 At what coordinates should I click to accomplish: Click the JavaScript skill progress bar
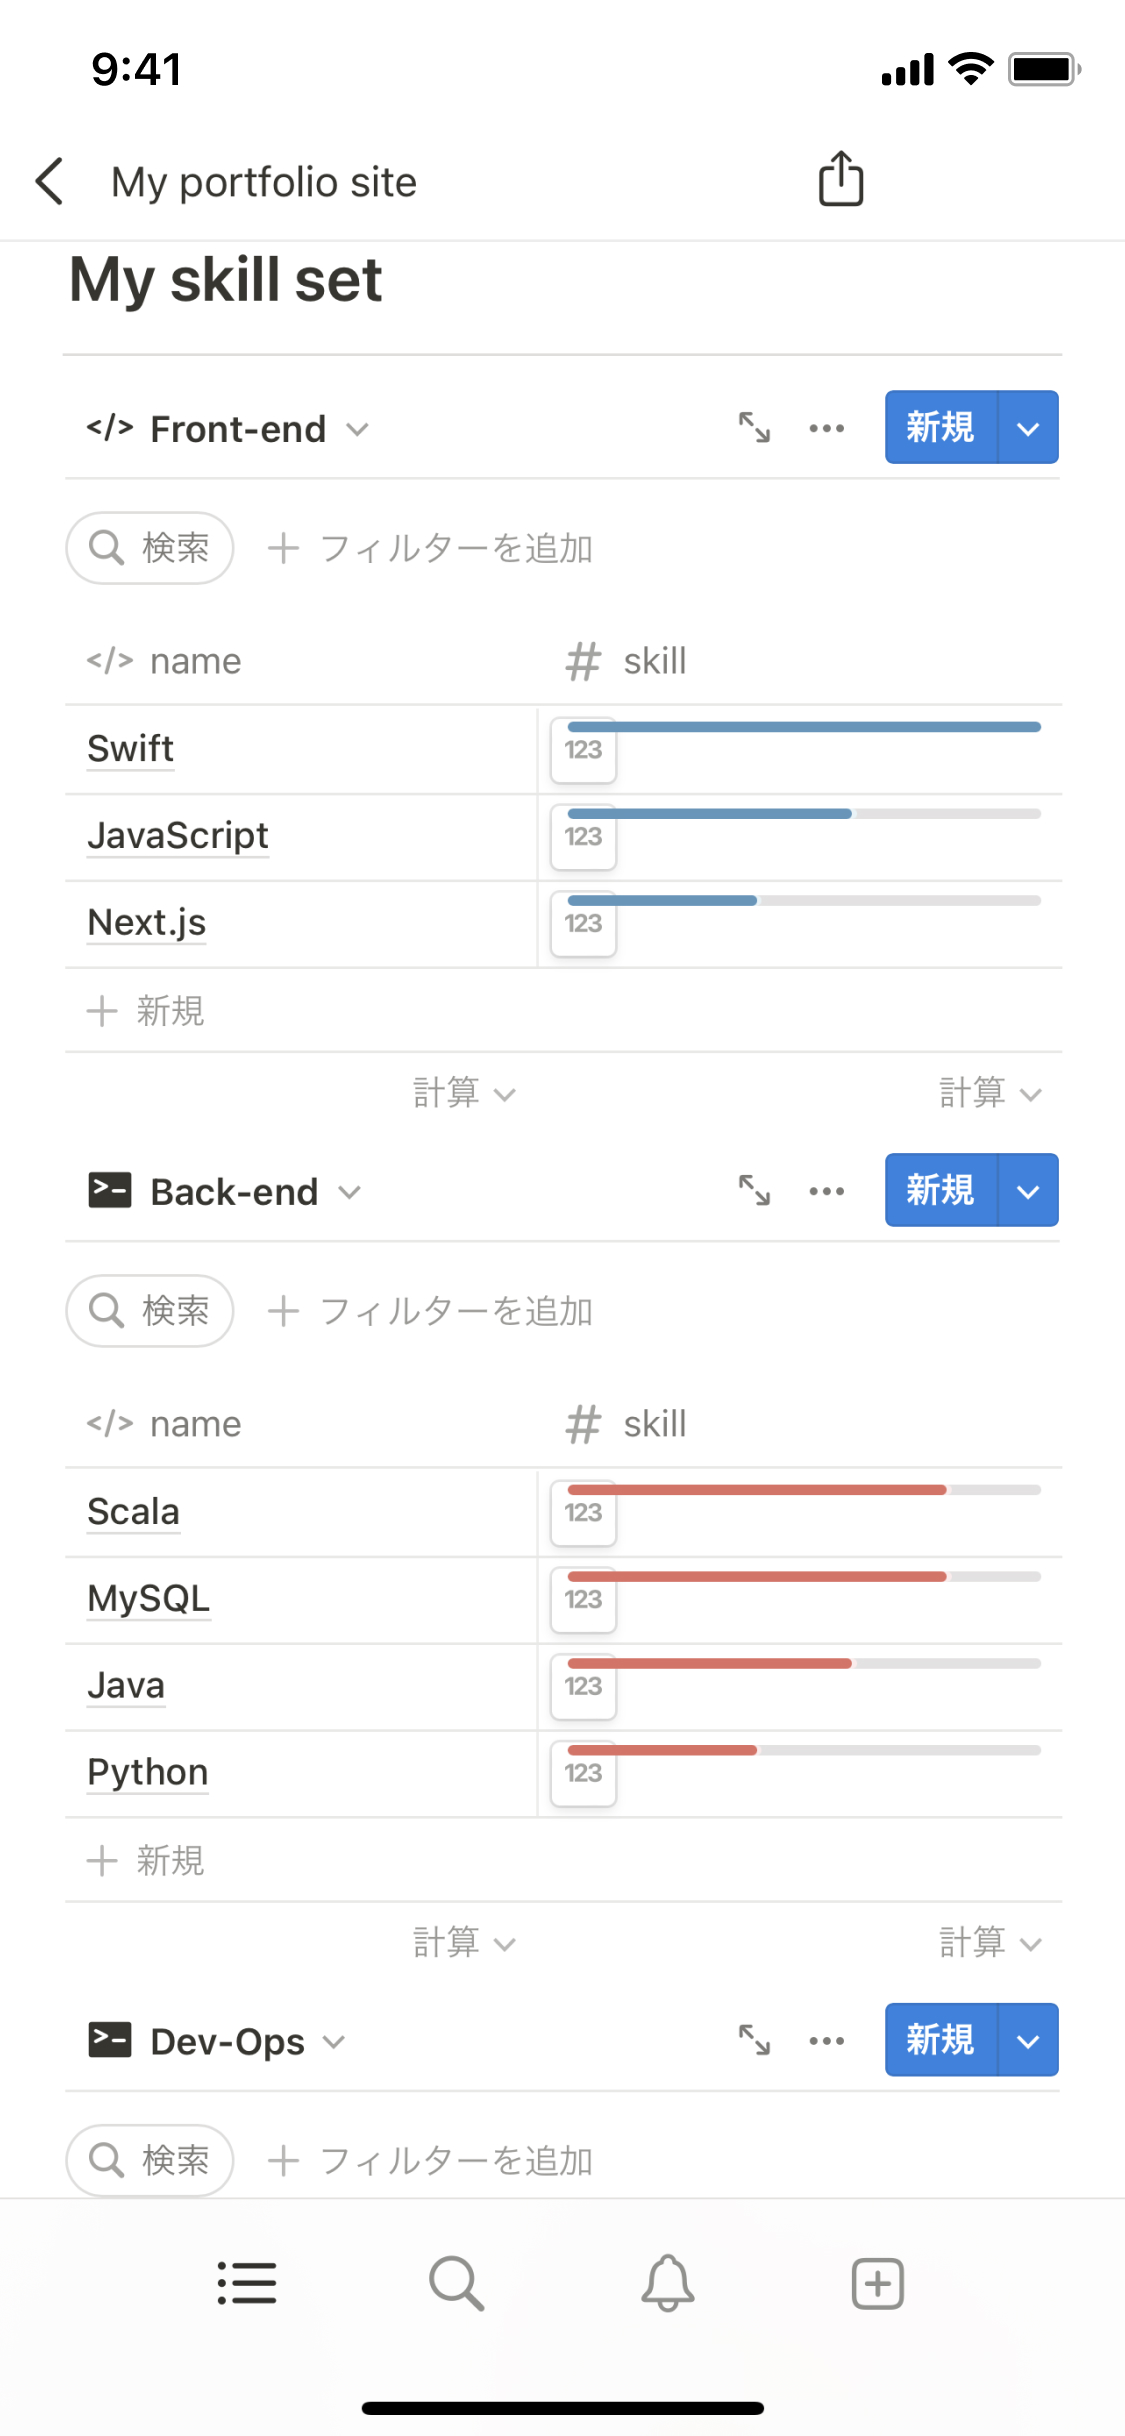click(x=803, y=814)
